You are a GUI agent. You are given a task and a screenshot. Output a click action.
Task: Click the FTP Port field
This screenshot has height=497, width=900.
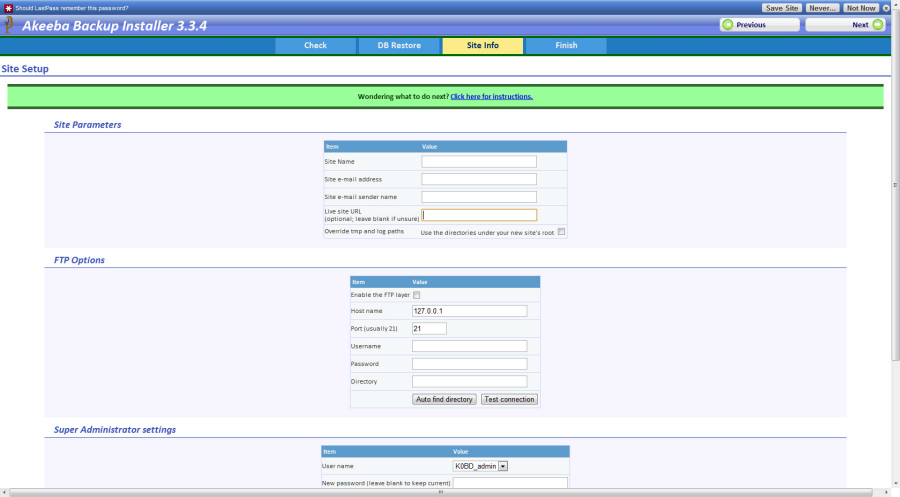point(429,329)
